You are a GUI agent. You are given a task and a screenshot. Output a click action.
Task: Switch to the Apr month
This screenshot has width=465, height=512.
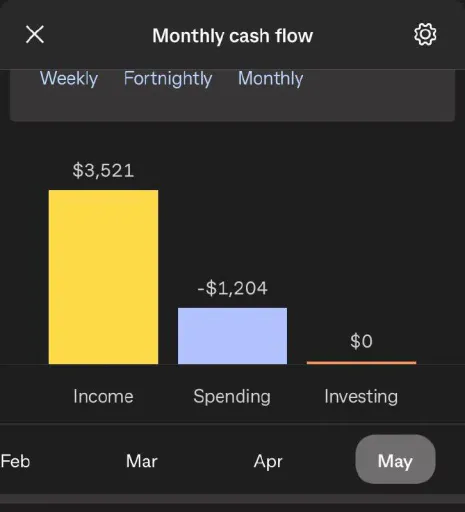268,462
